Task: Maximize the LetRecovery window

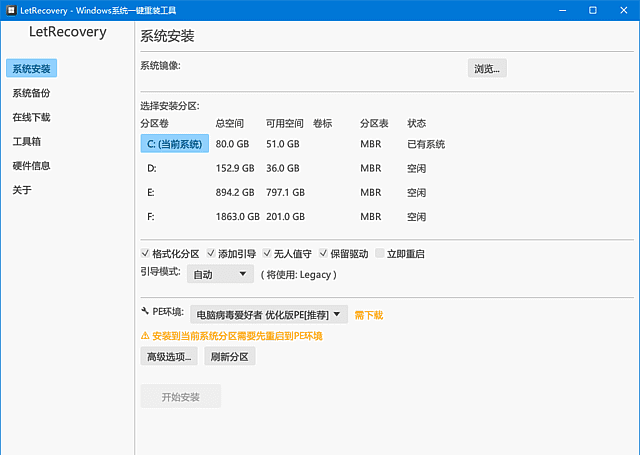Action: (593, 10)
